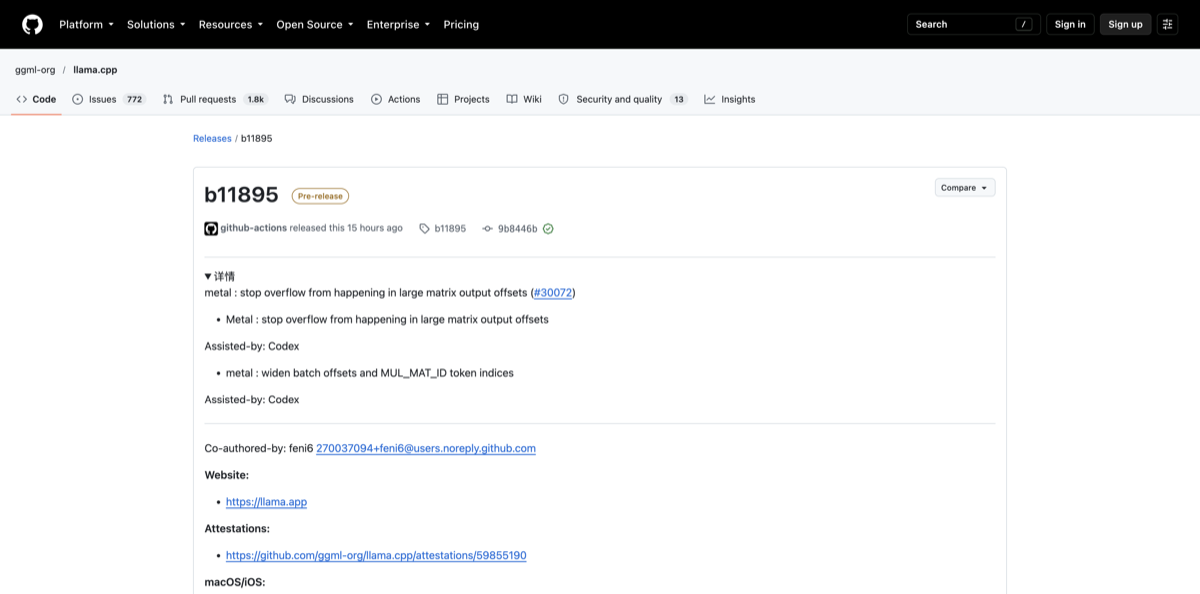This screenshot has height=594, width=1200.
Task: Click the 'widen batch offsets' bullet text
Action: click(x=370, y=373)
